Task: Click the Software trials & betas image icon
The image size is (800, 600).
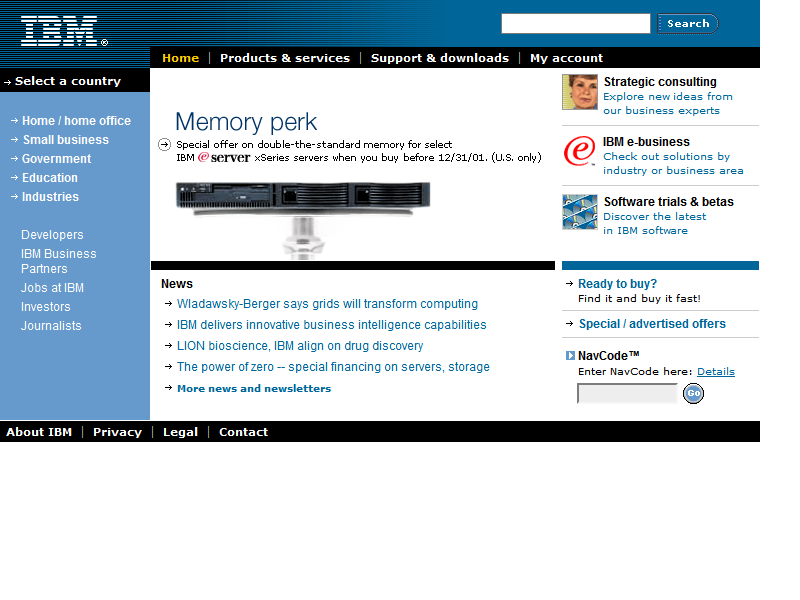Action: 580,212
